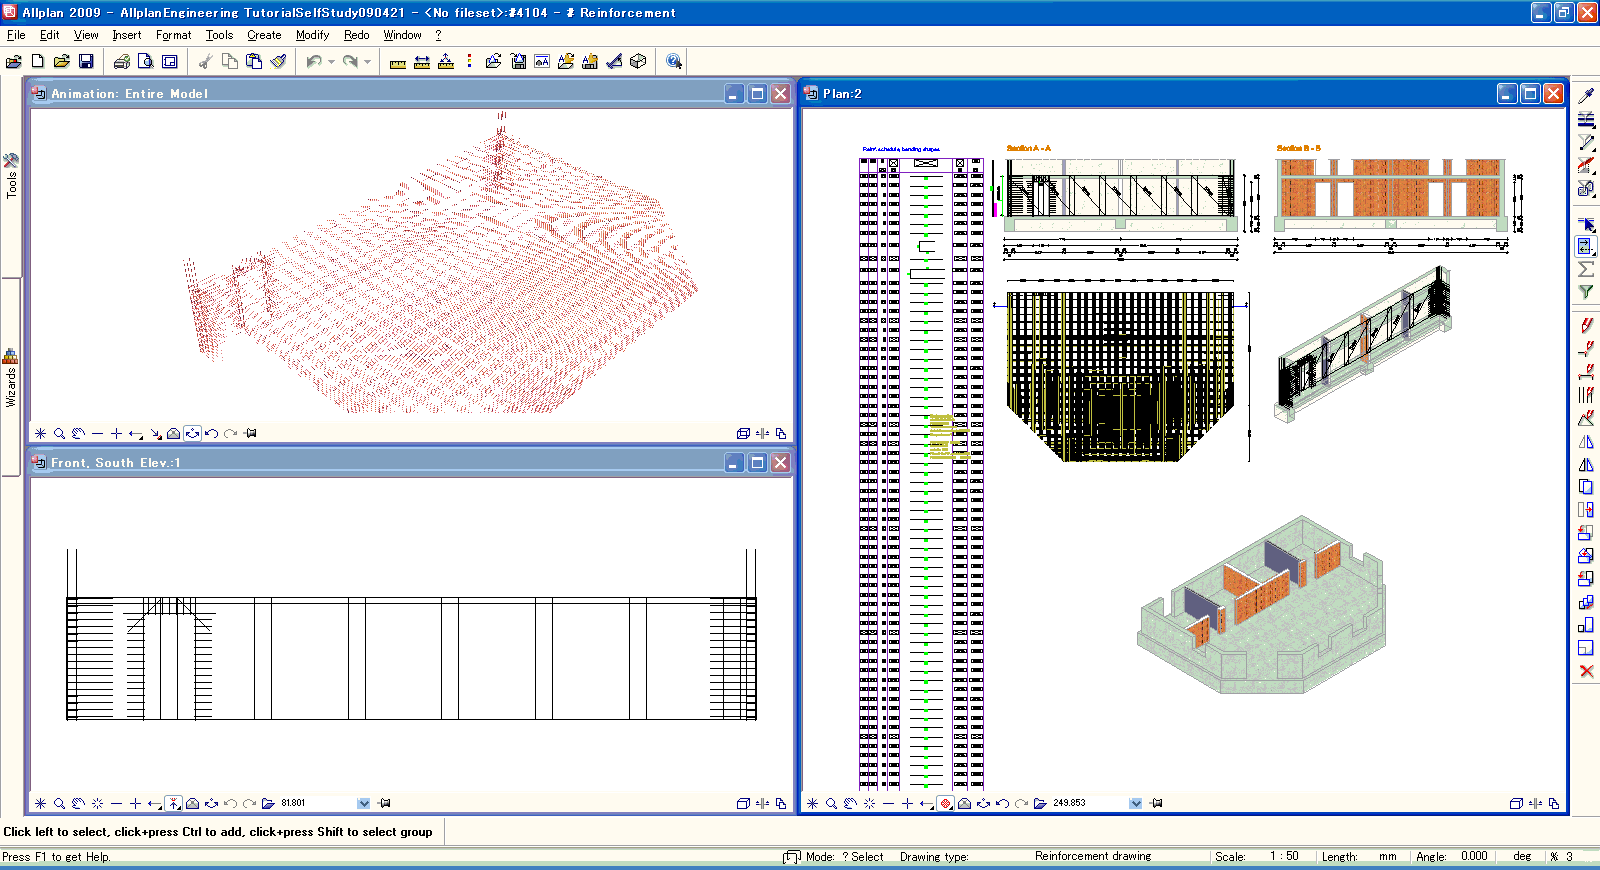
Task: Click the Length unit mm in status bar
Action: [1388, 857]
